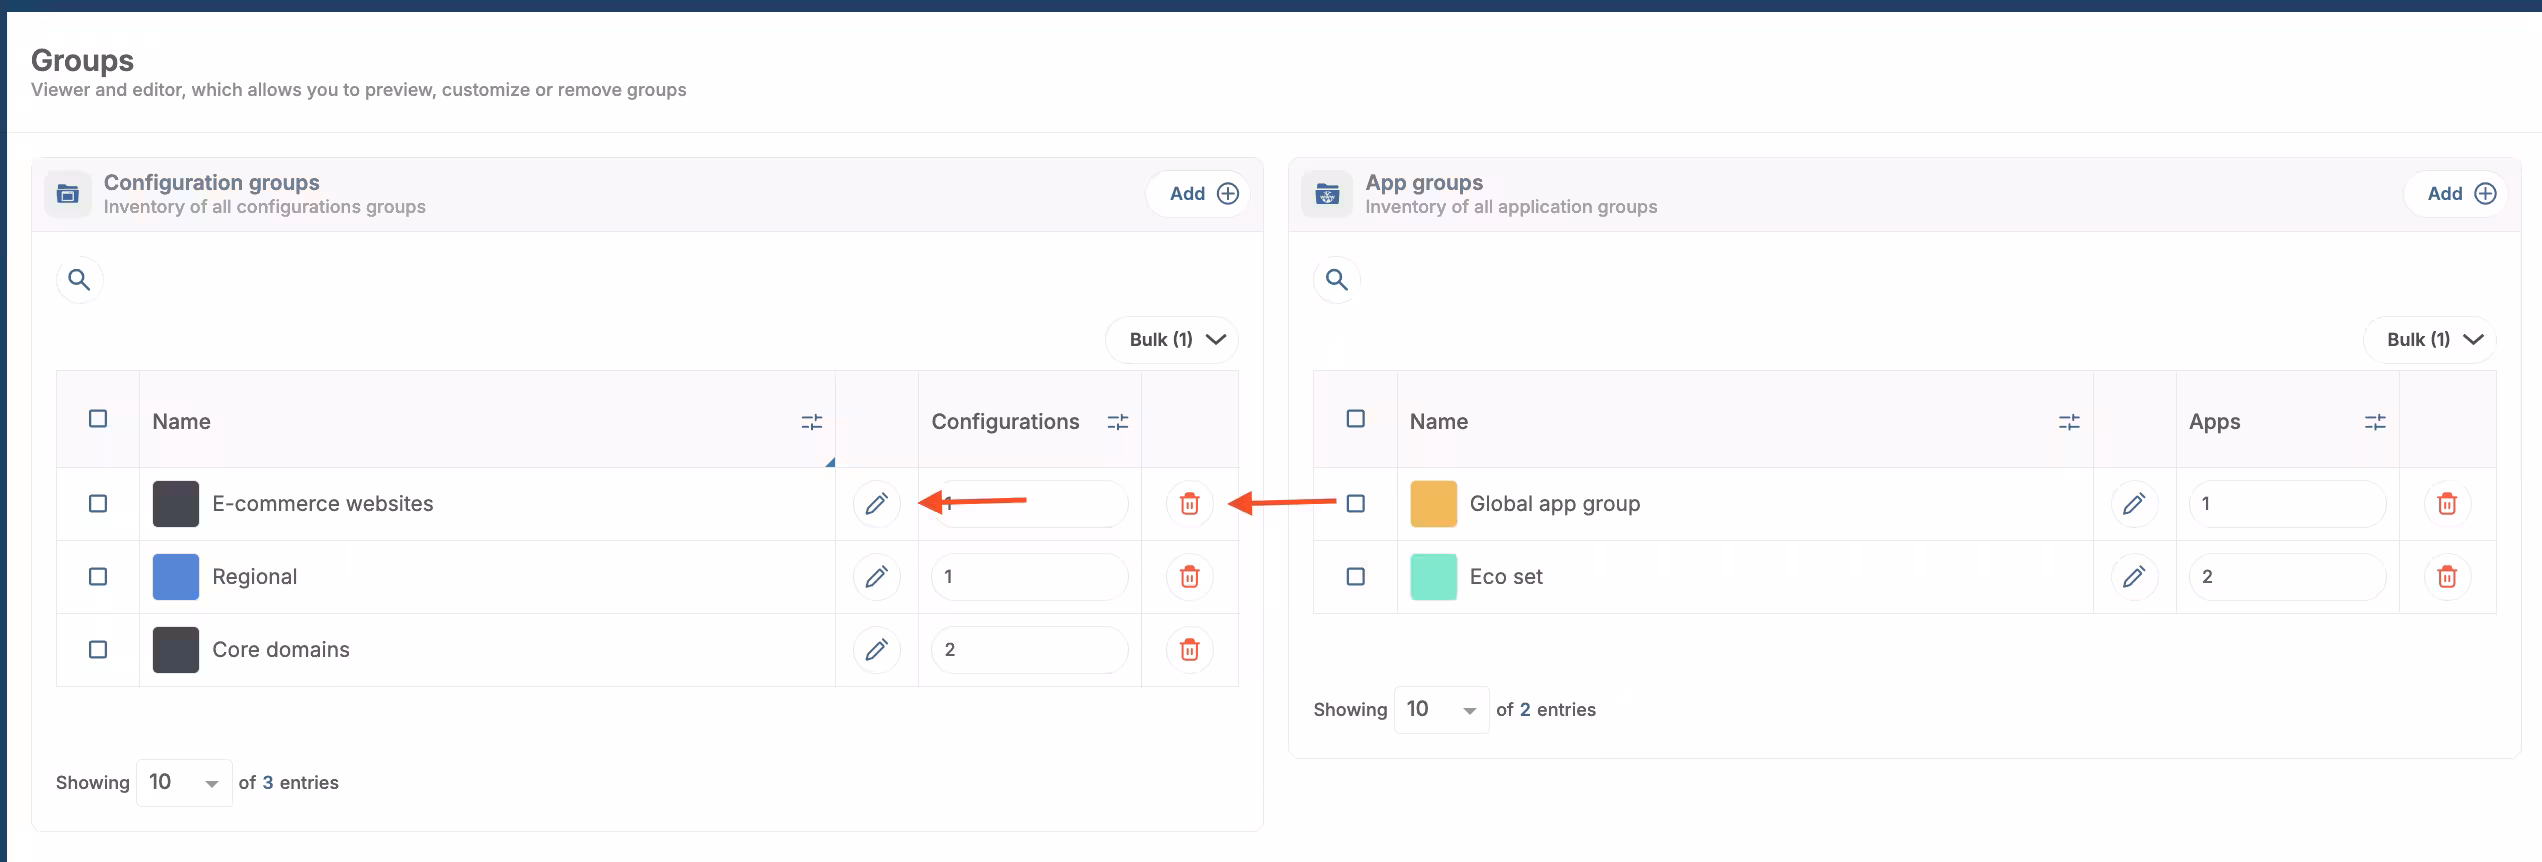Open search in Configuration groups panel
2542x862 pixels.
click(x=80, y=280)
